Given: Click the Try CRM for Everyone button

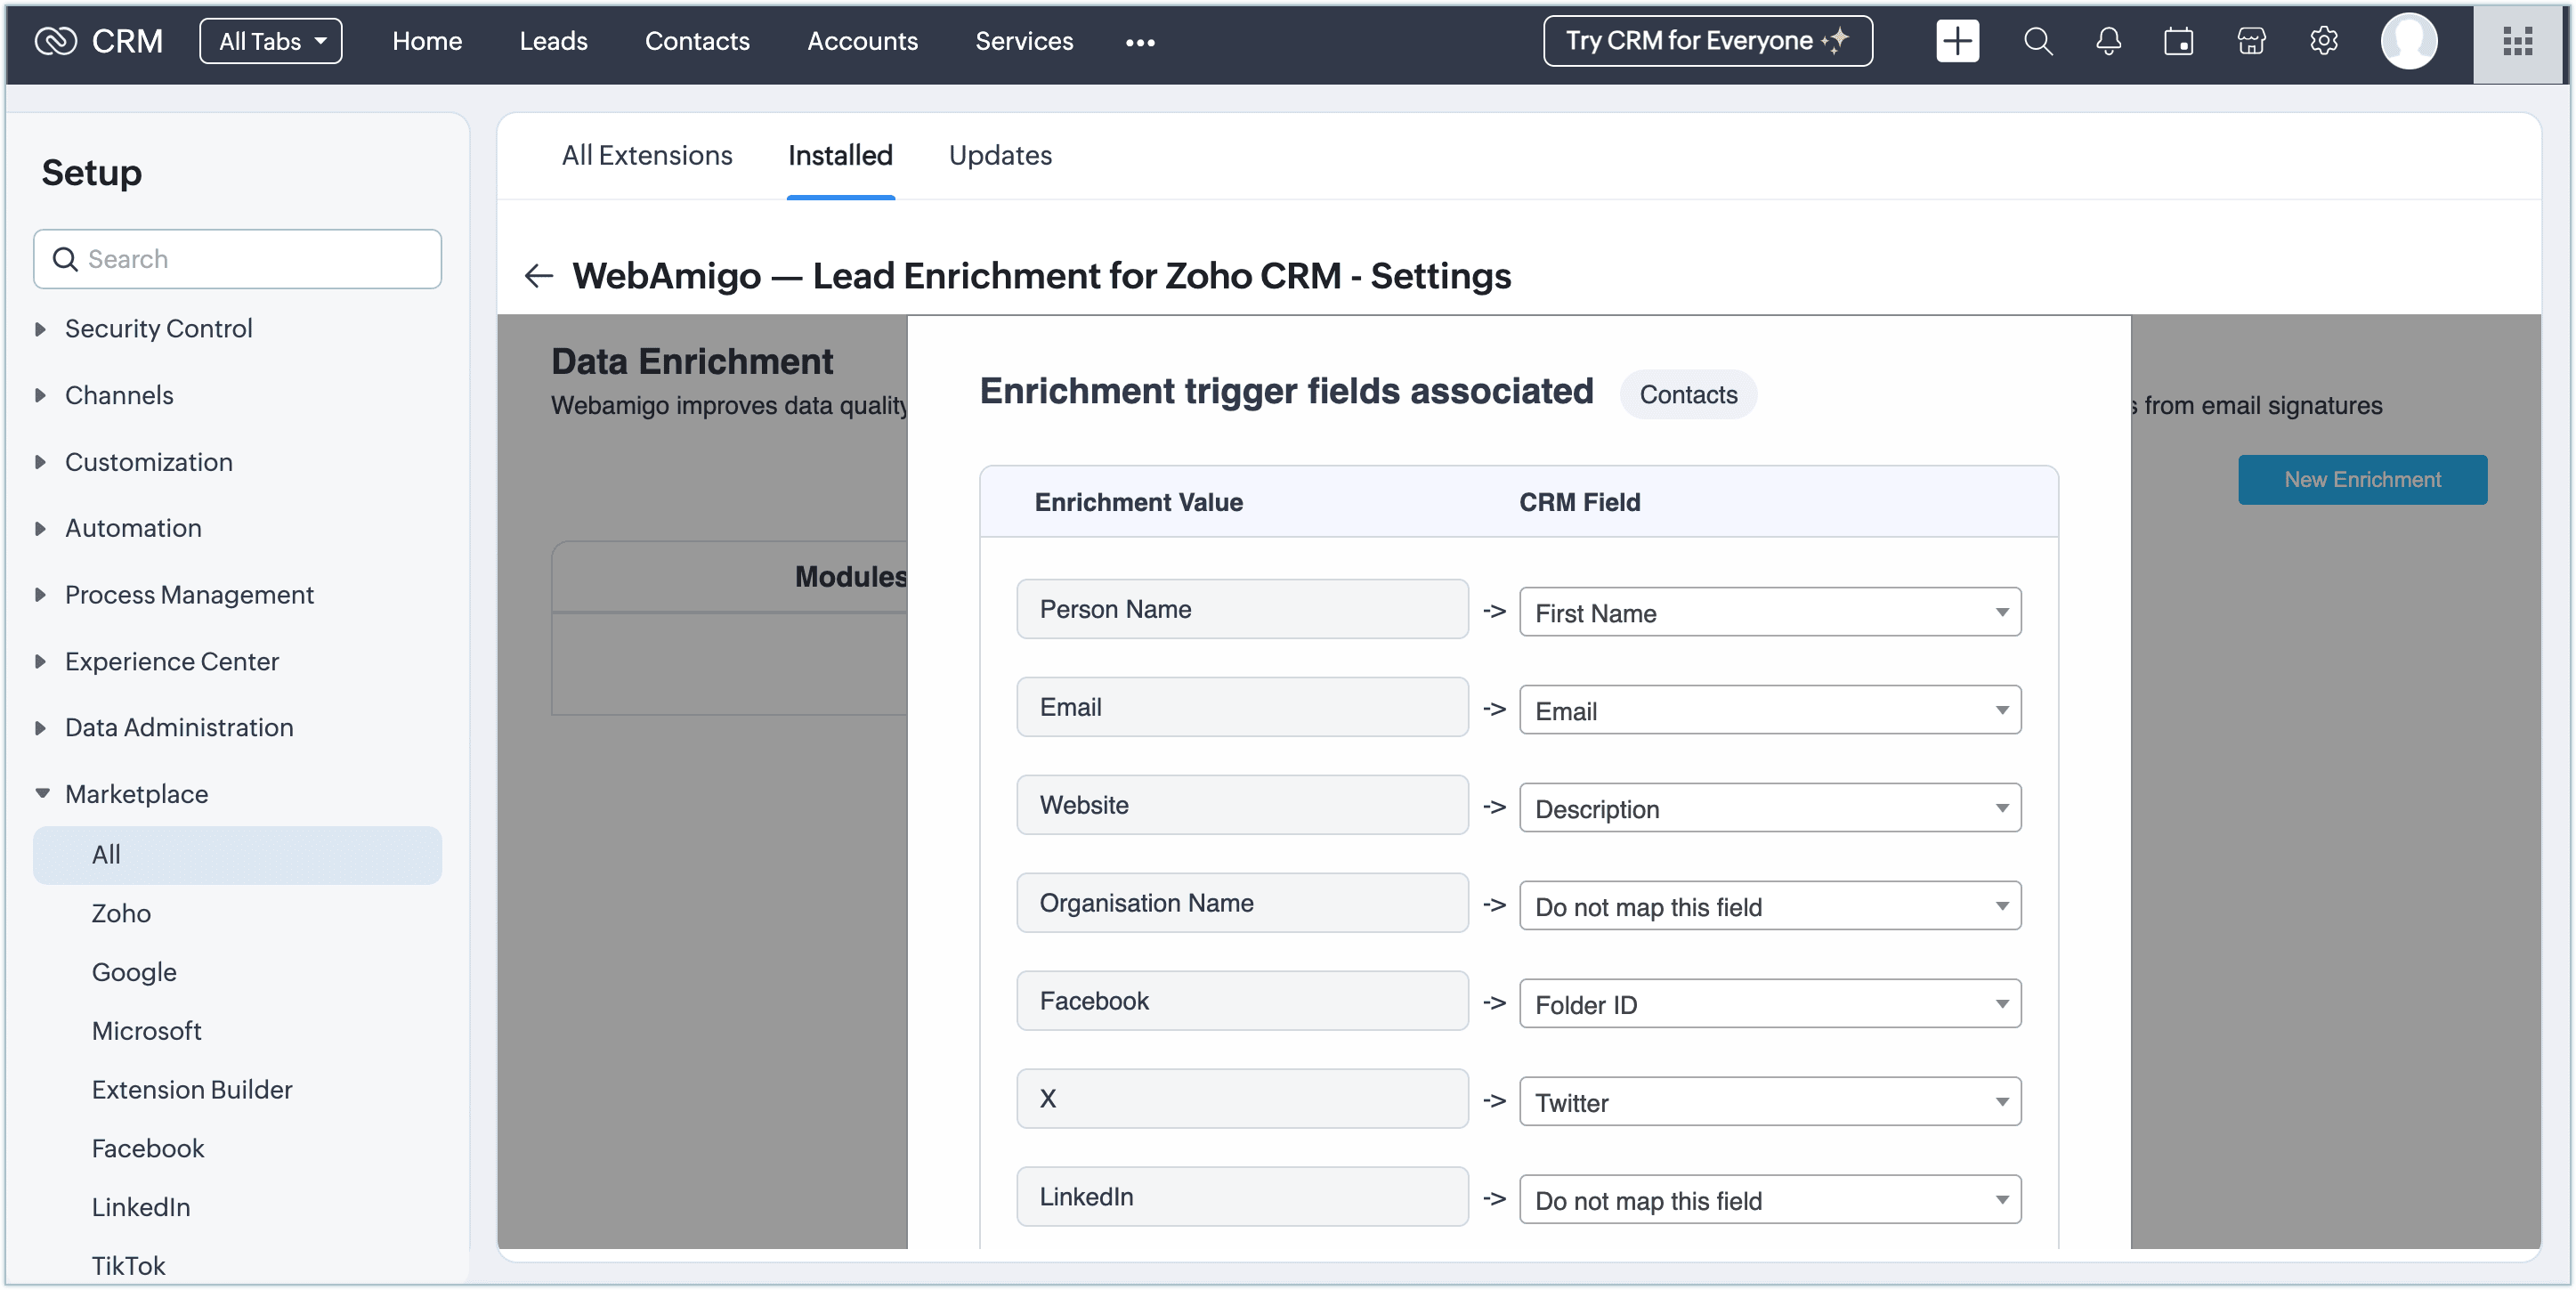Looking at the screenshot, I should point(1706,41).
